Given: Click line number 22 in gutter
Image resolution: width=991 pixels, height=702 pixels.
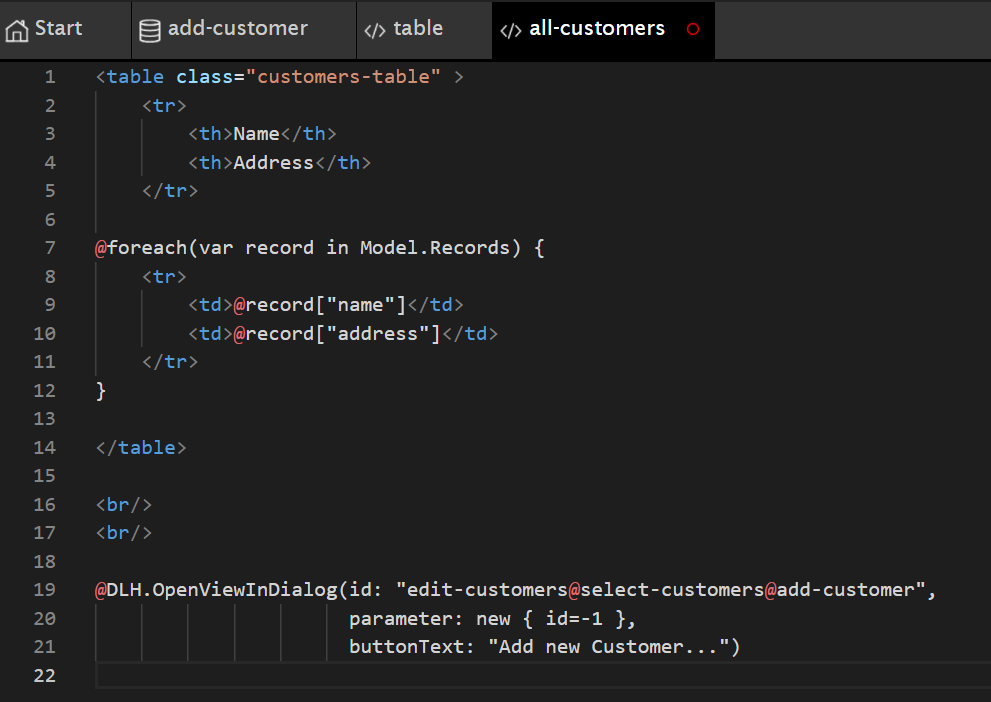Looking at the screenshot, I should pos(44,675).
